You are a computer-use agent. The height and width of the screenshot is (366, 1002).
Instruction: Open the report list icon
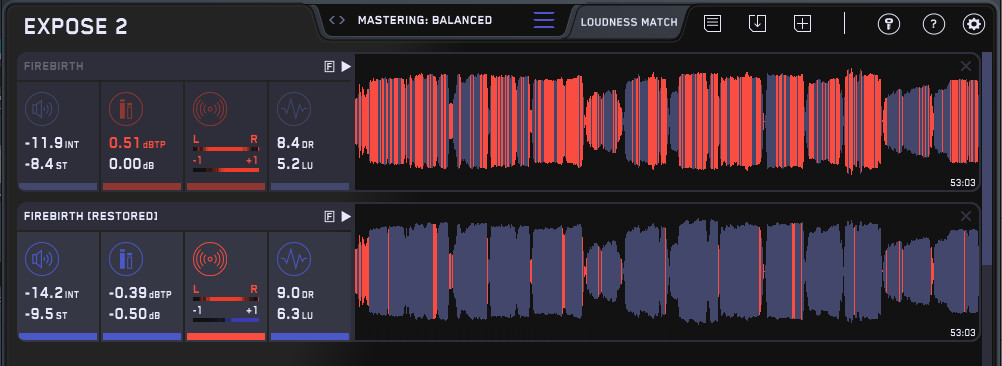coord(713,24)
